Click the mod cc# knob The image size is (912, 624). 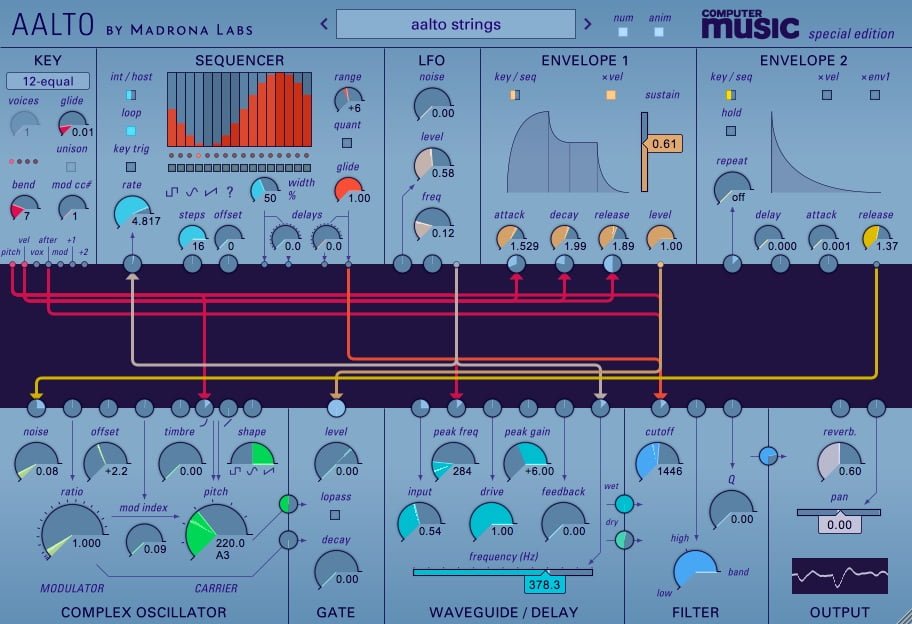pos(73,208)
